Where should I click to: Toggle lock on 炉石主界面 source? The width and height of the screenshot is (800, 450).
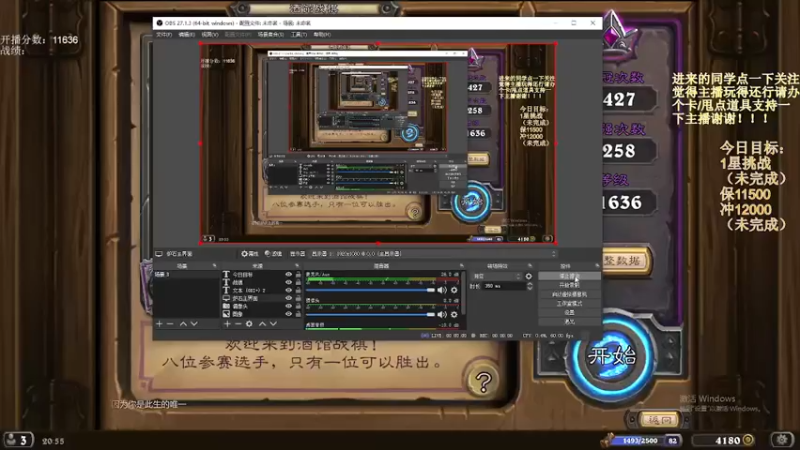point(298,298)
